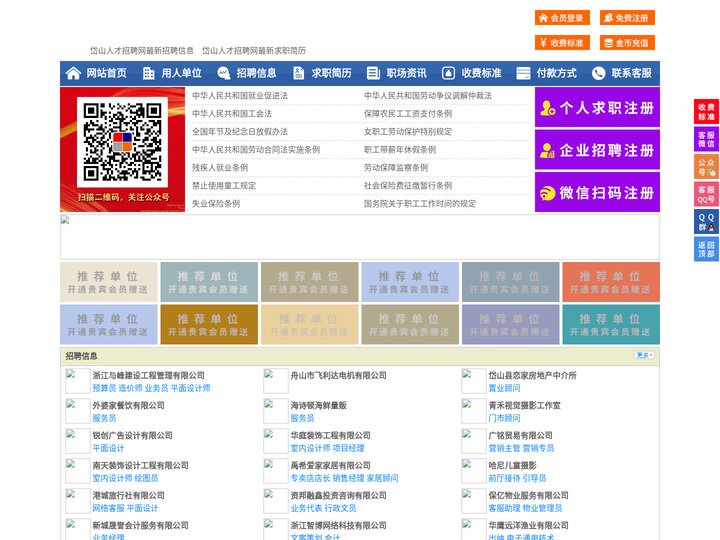Screen dimensions: 720x540
Task: Open 失业保险条例 link
Action: [216, 203]
